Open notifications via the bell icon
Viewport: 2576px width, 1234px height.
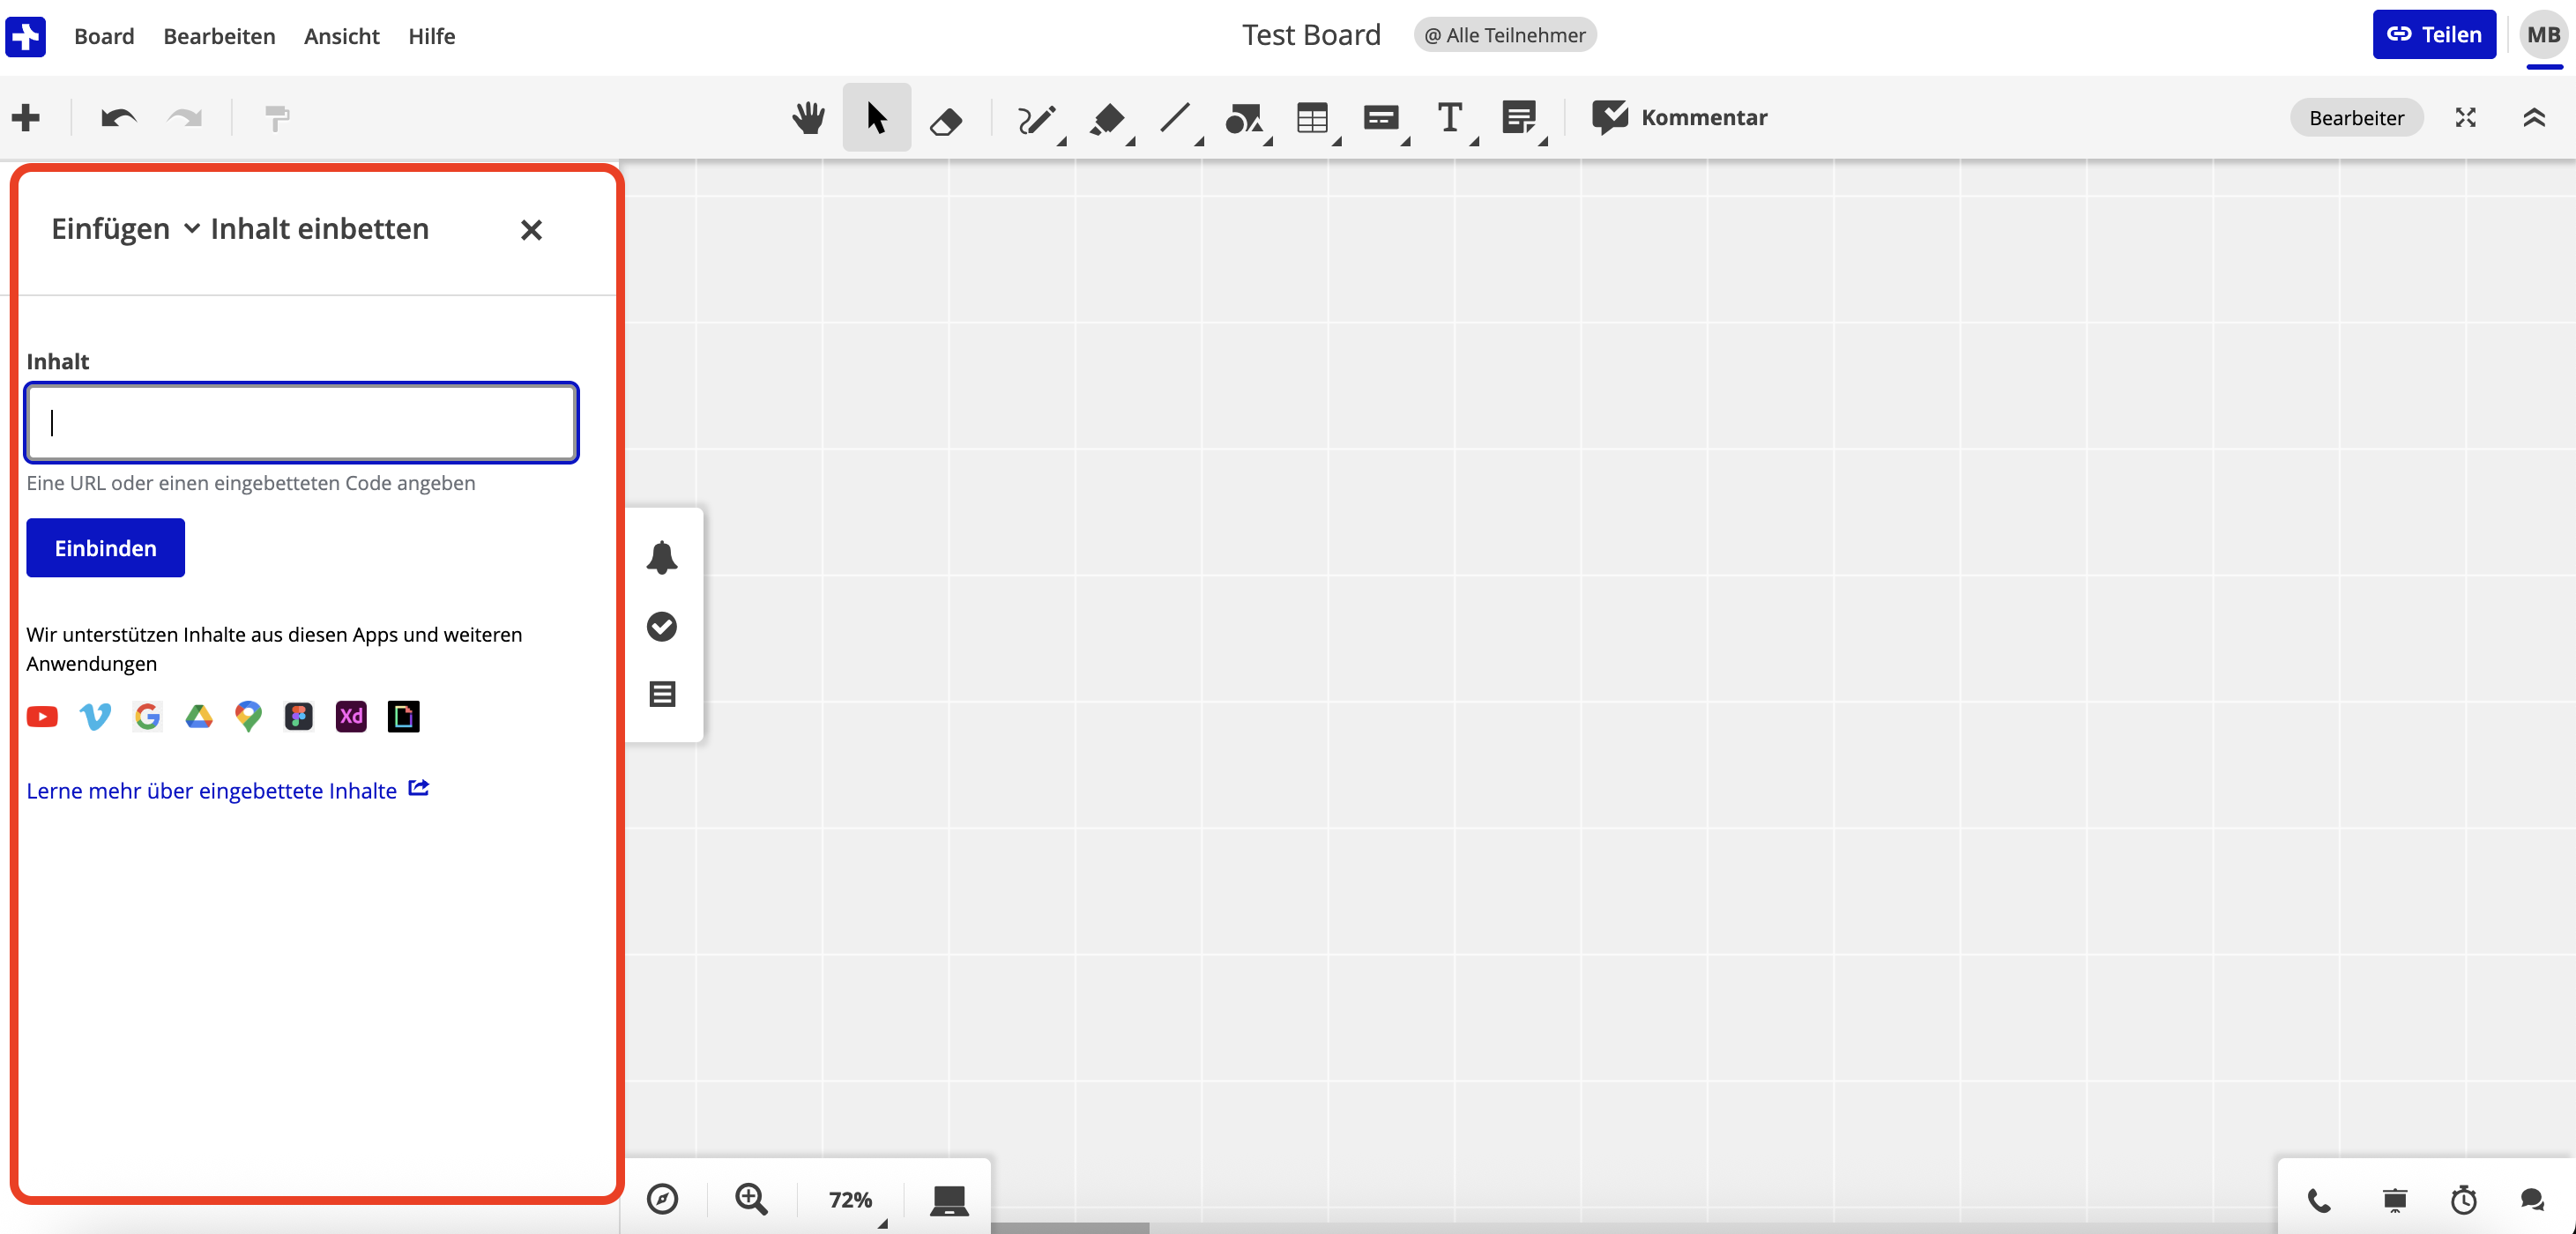coord(661,558)
